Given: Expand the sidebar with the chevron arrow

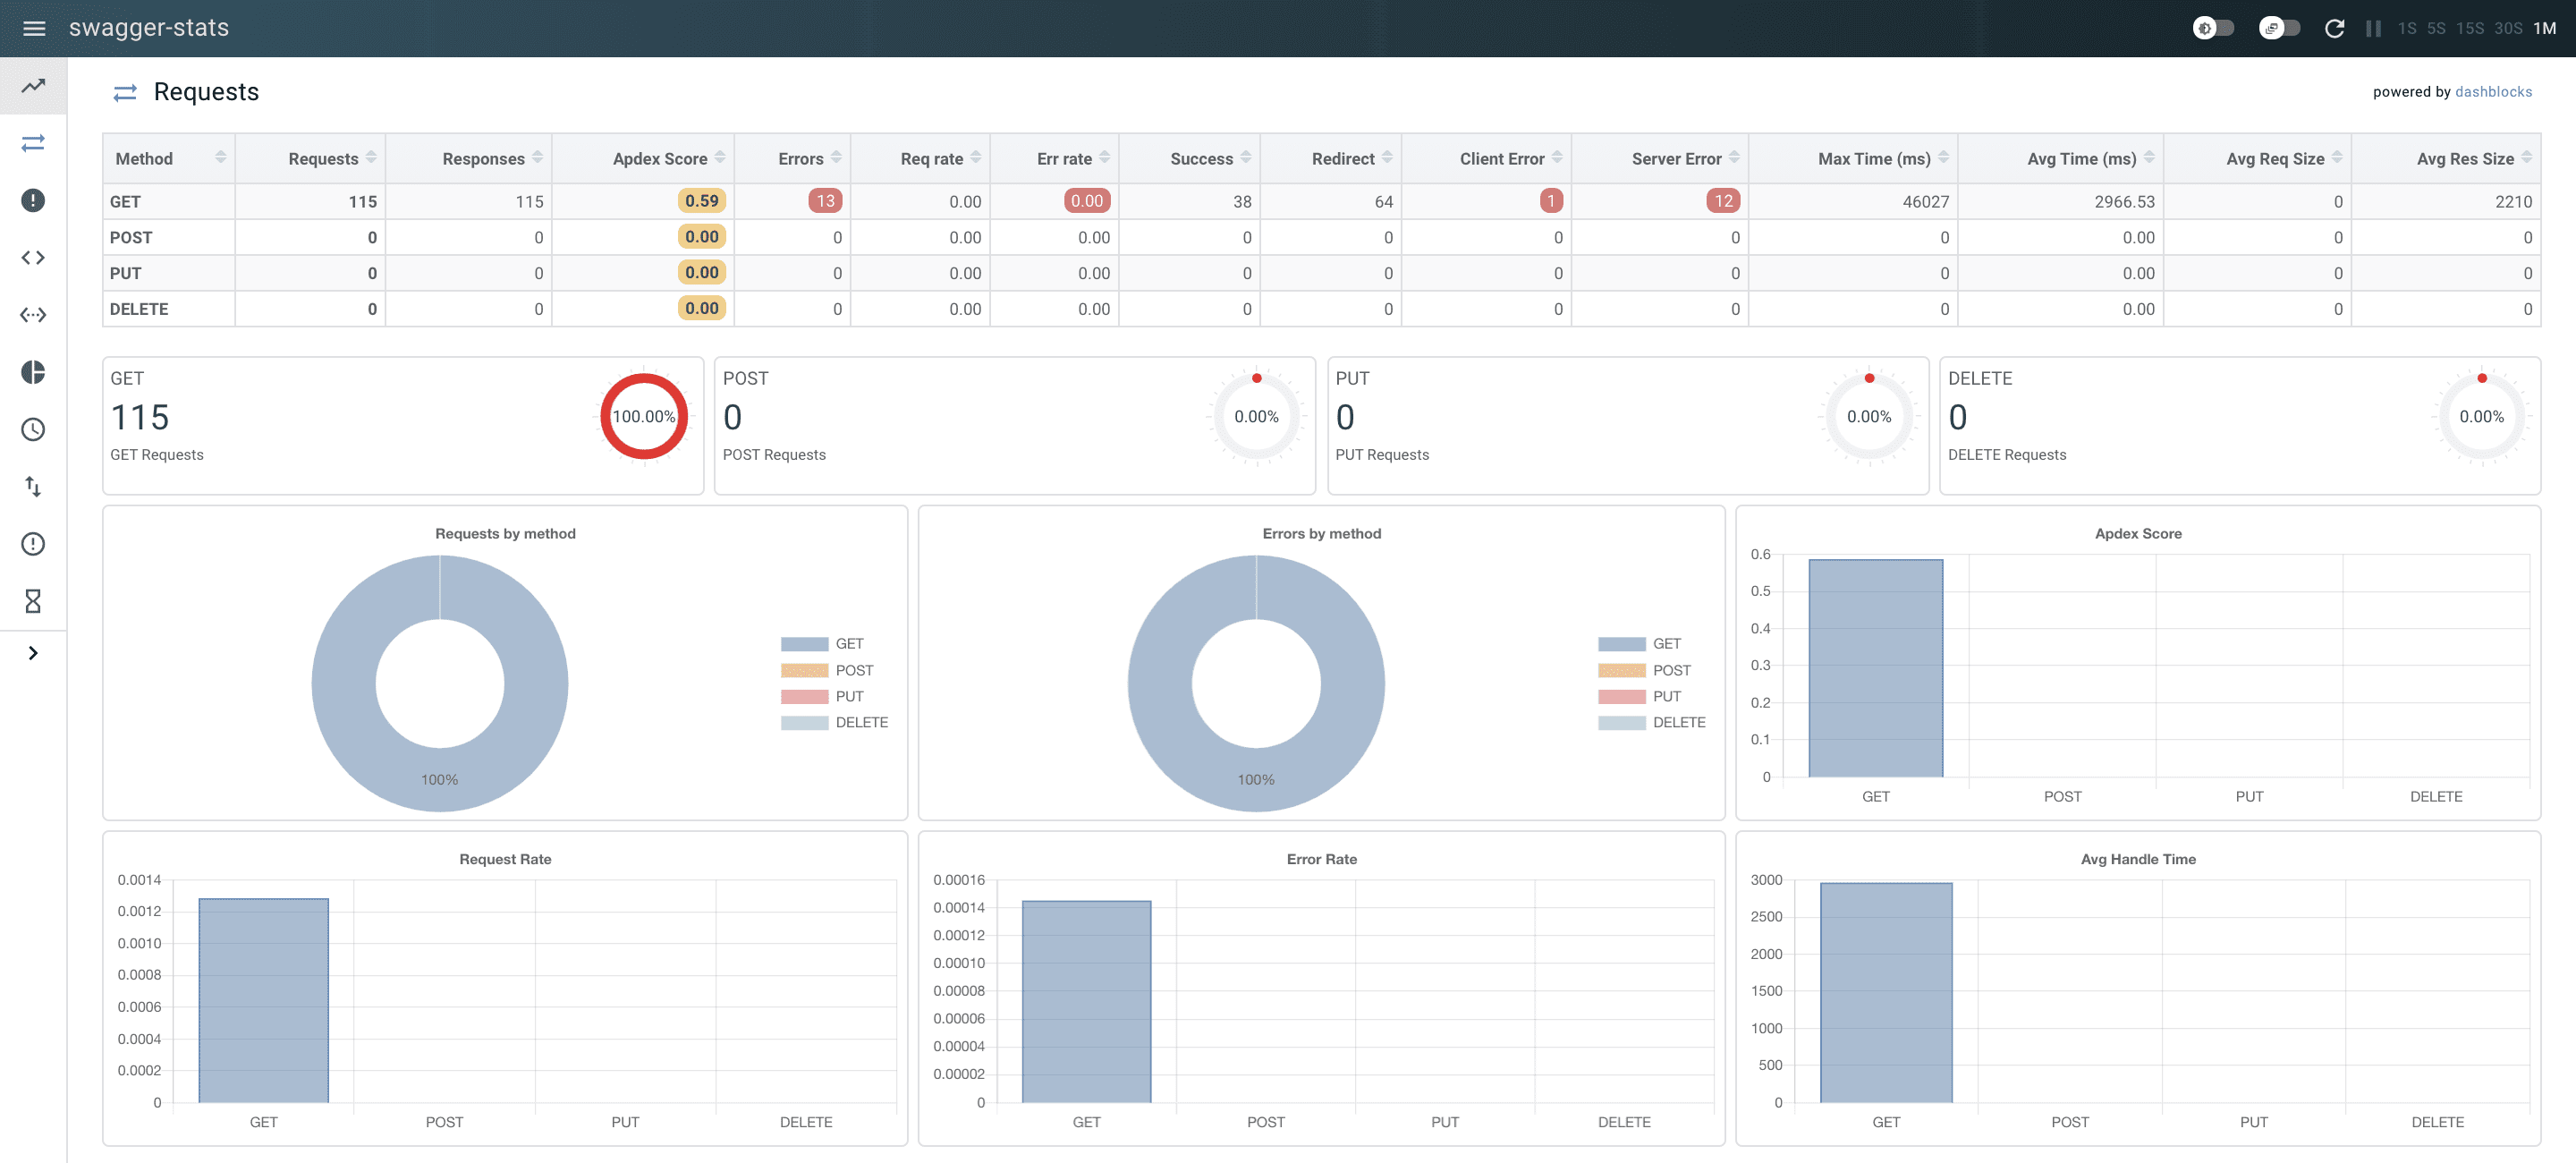Looking at the screenshot, I should (33, 653).
